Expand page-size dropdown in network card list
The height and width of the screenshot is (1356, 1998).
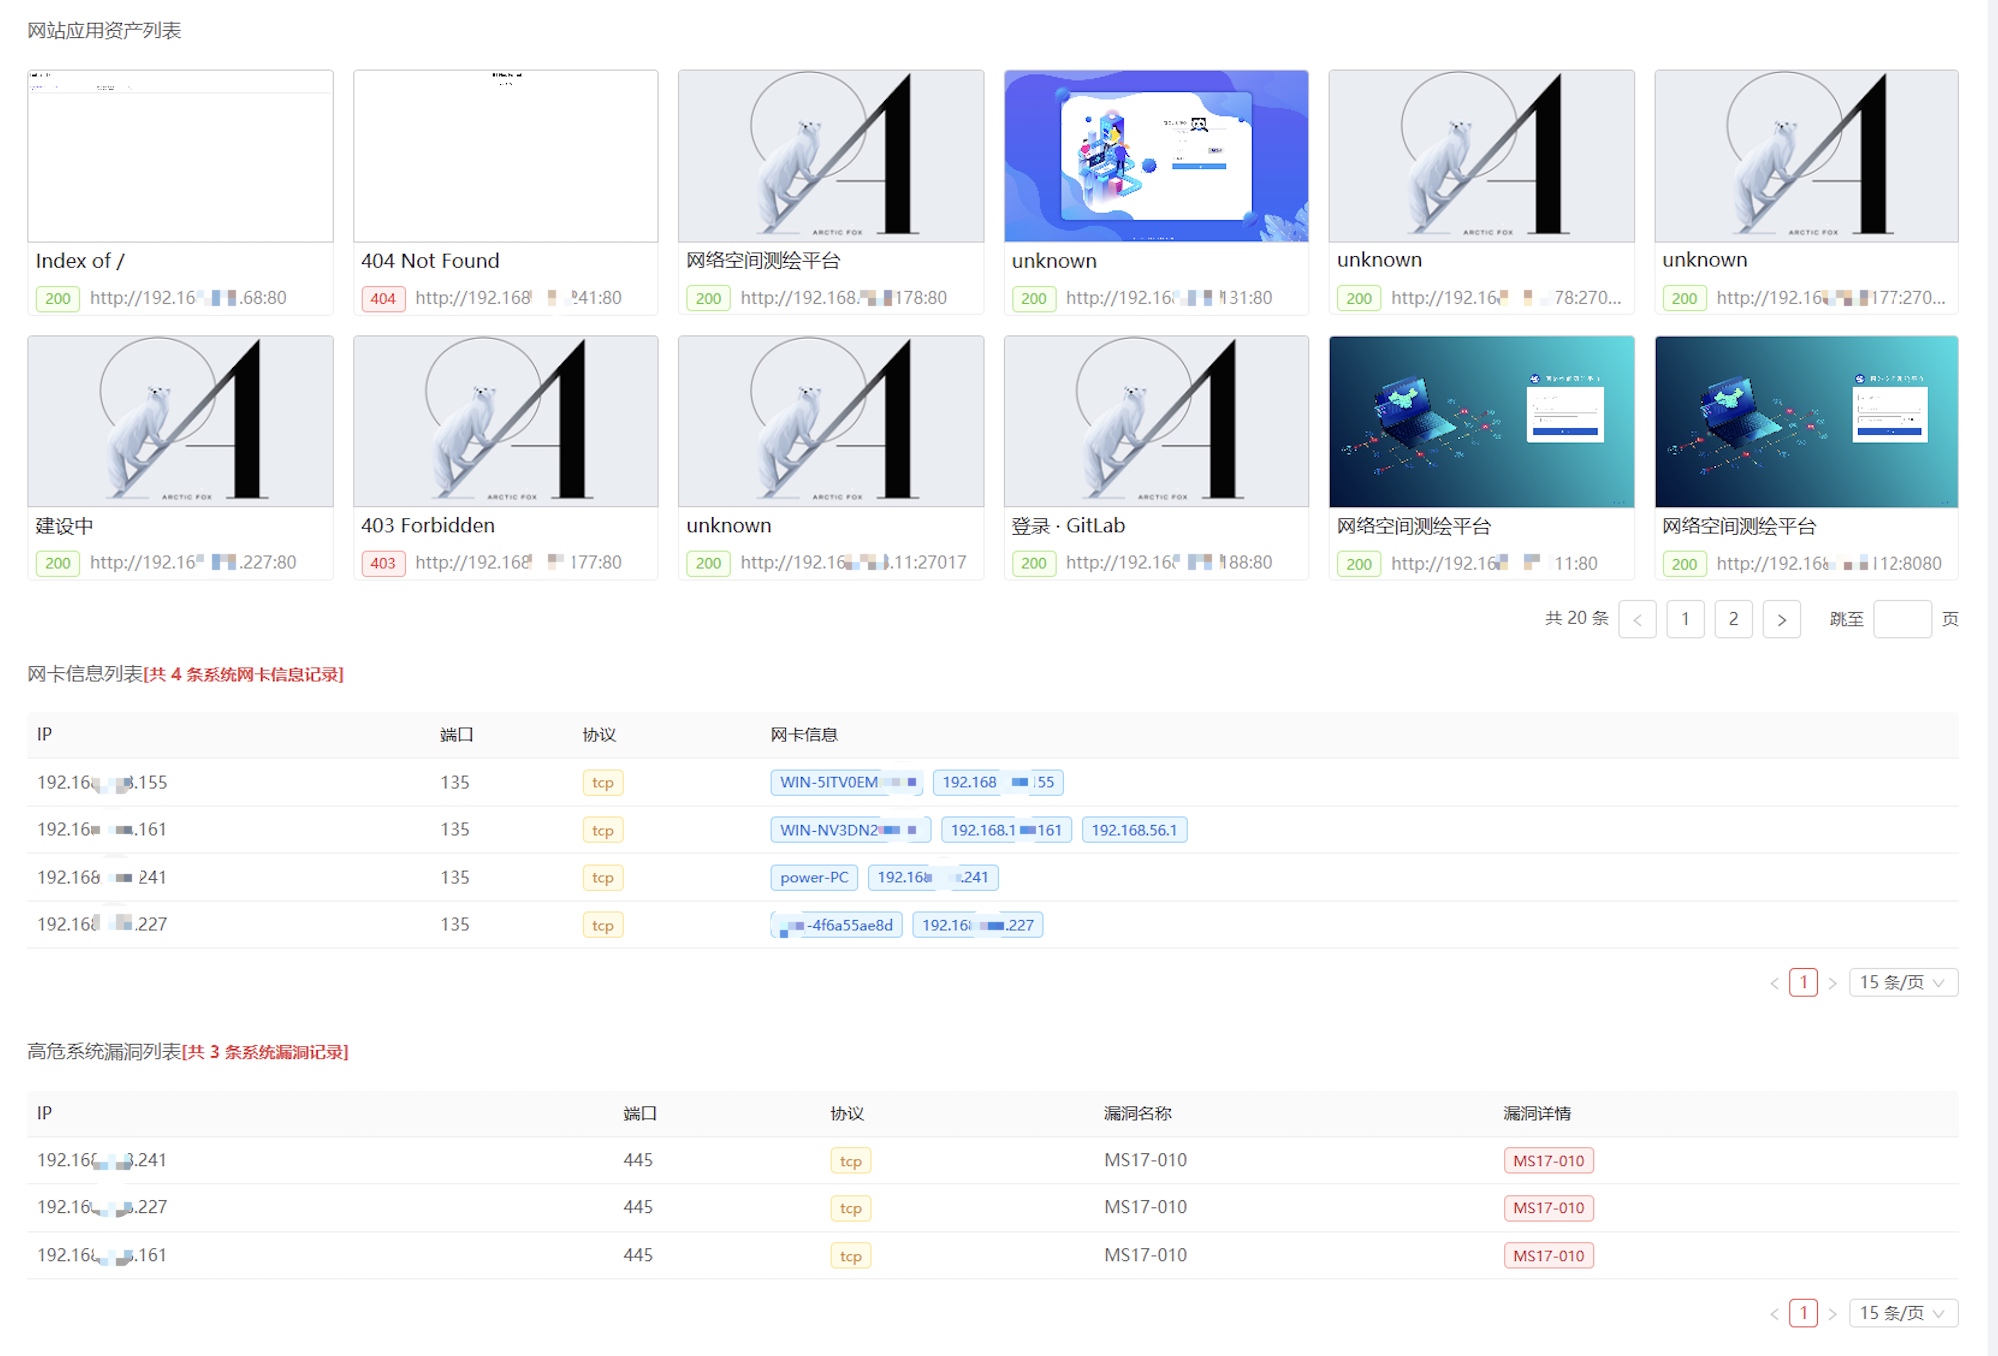pos(1902,982)
